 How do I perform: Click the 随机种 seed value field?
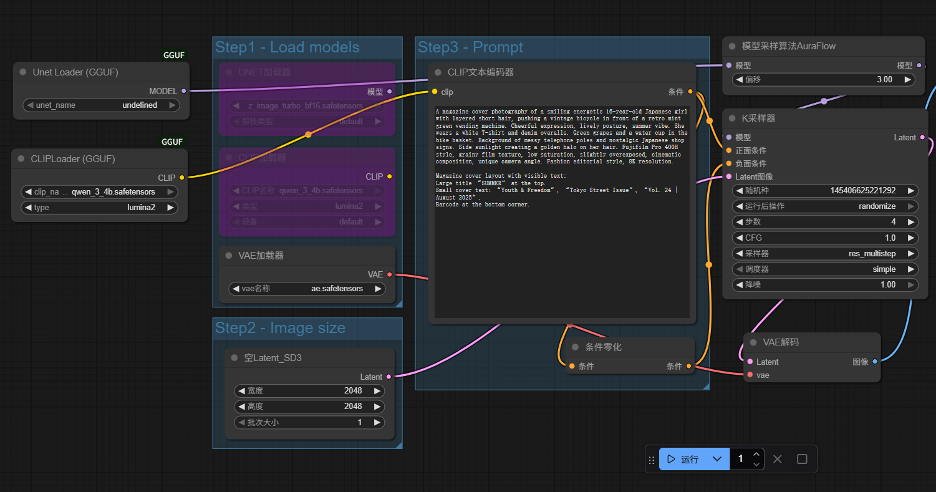[820, 190]
